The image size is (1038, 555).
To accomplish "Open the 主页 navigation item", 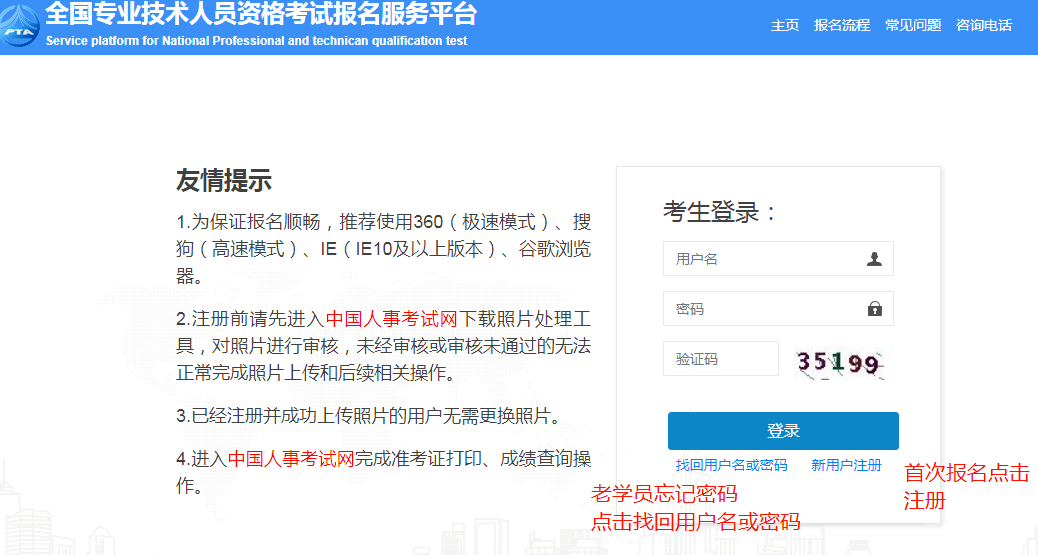I will 785,25.
